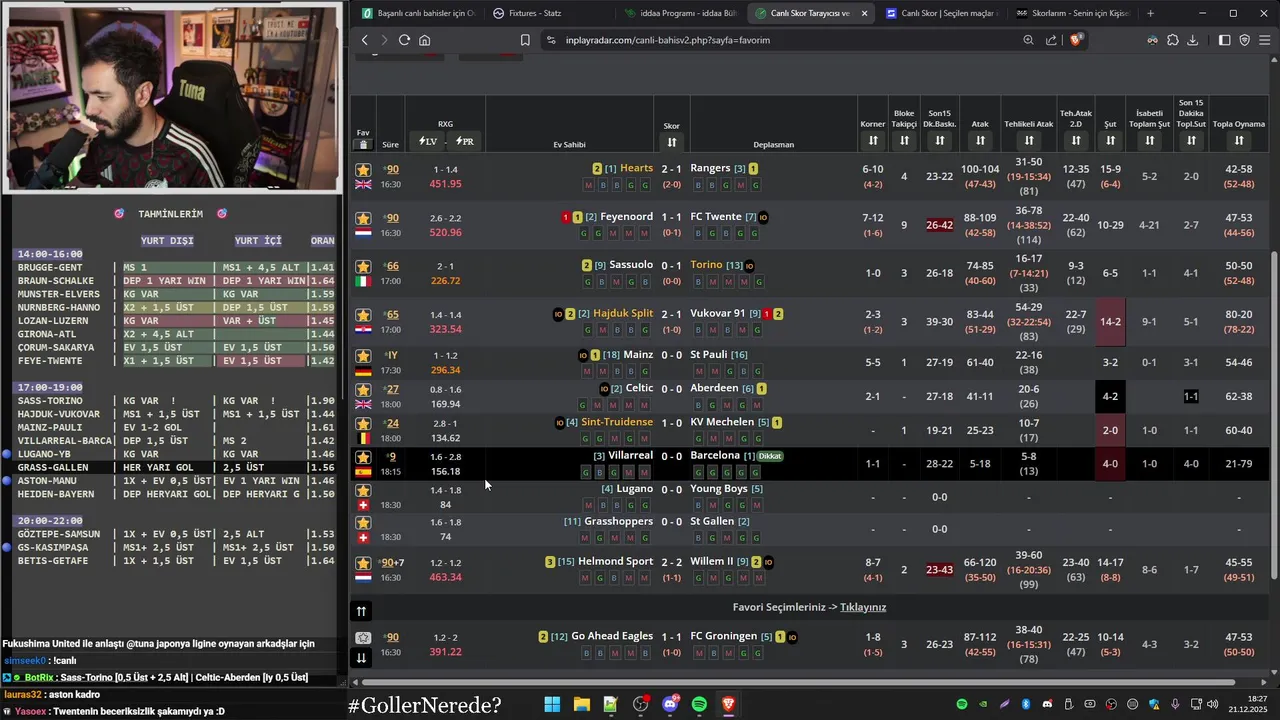Reload the current page
The image size is (1280, 720).
point(404,40)
